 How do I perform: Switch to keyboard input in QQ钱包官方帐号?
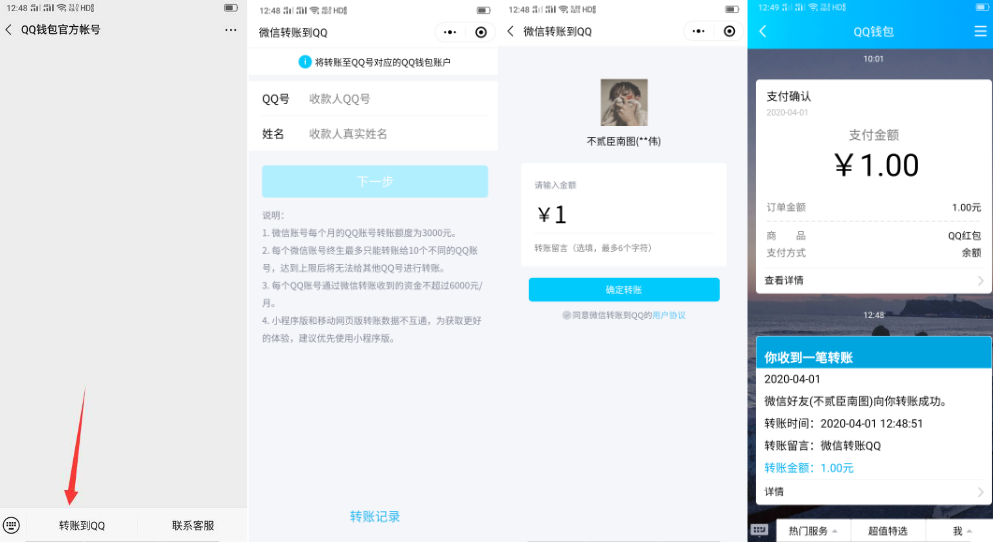click(x=11, y=525)
